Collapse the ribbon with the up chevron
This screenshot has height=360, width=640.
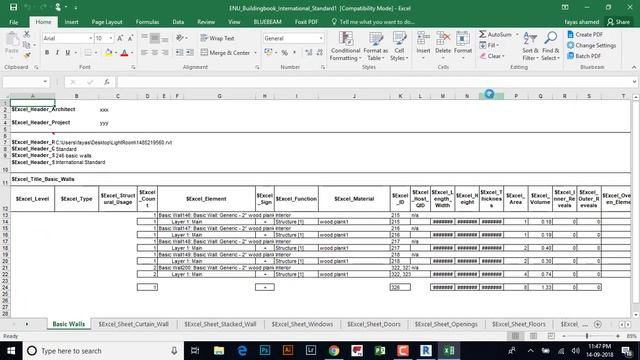pos(634,67)
